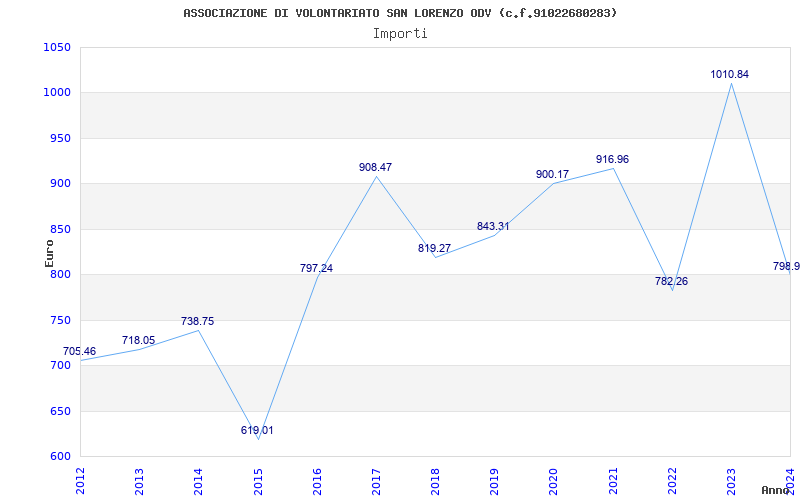This screenshot has height=500, width=800.
Task: Click the Anno x-axis label
Action: click(776, 490)
